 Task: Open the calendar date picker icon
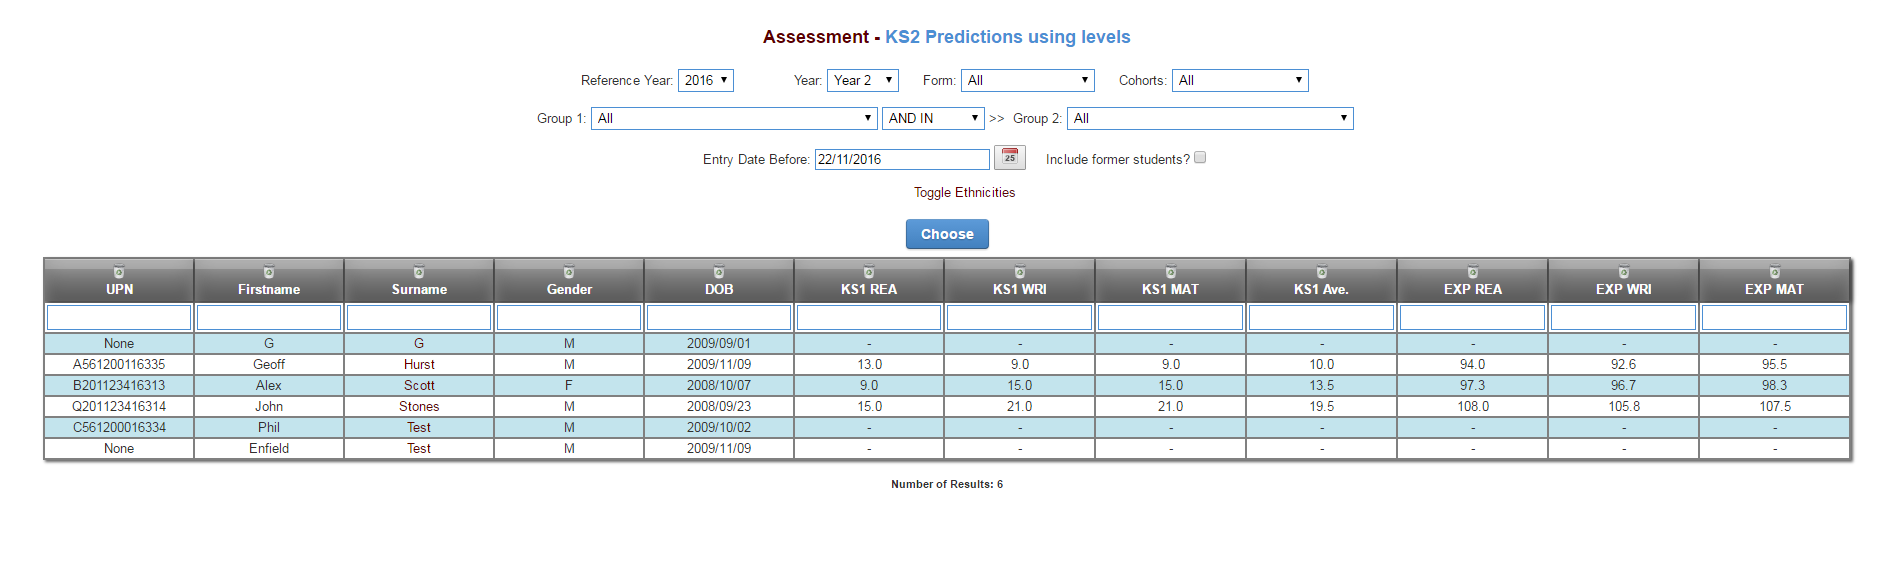[1009, 158]
